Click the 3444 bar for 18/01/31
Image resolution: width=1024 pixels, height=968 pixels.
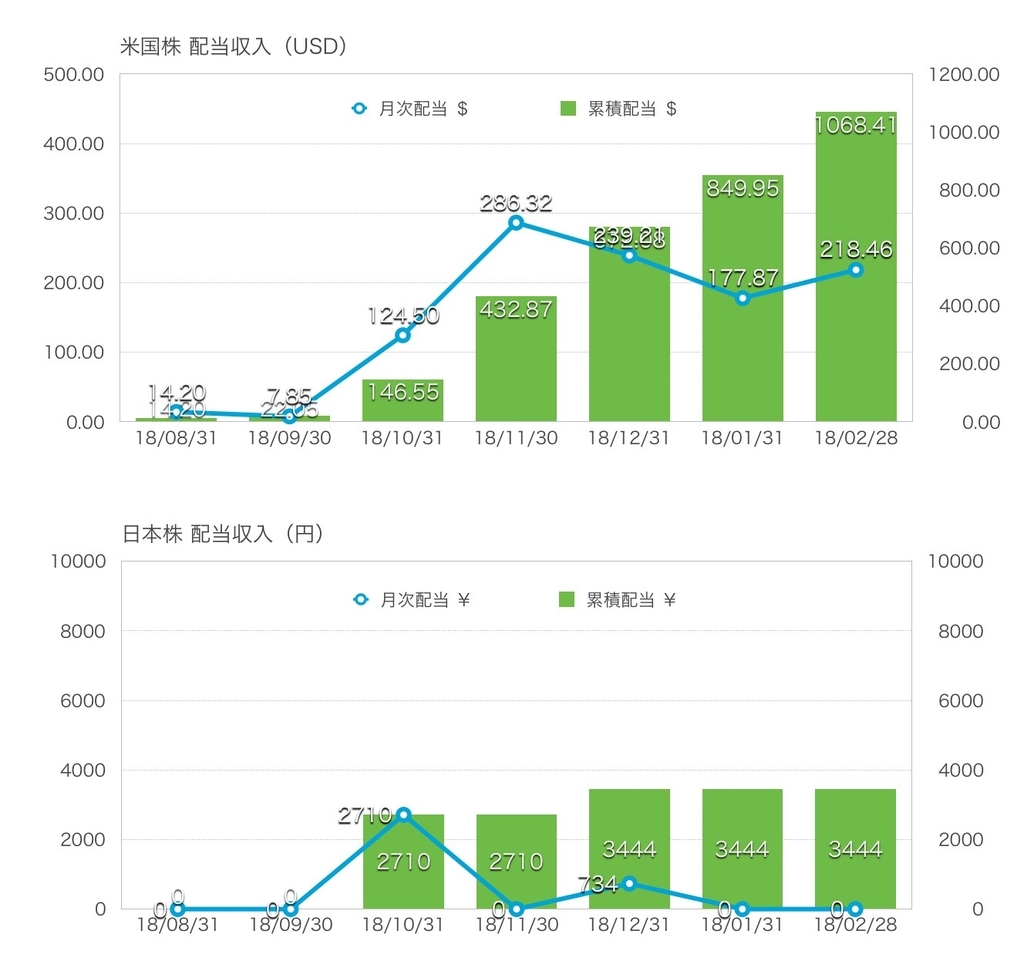pos(743,849)
